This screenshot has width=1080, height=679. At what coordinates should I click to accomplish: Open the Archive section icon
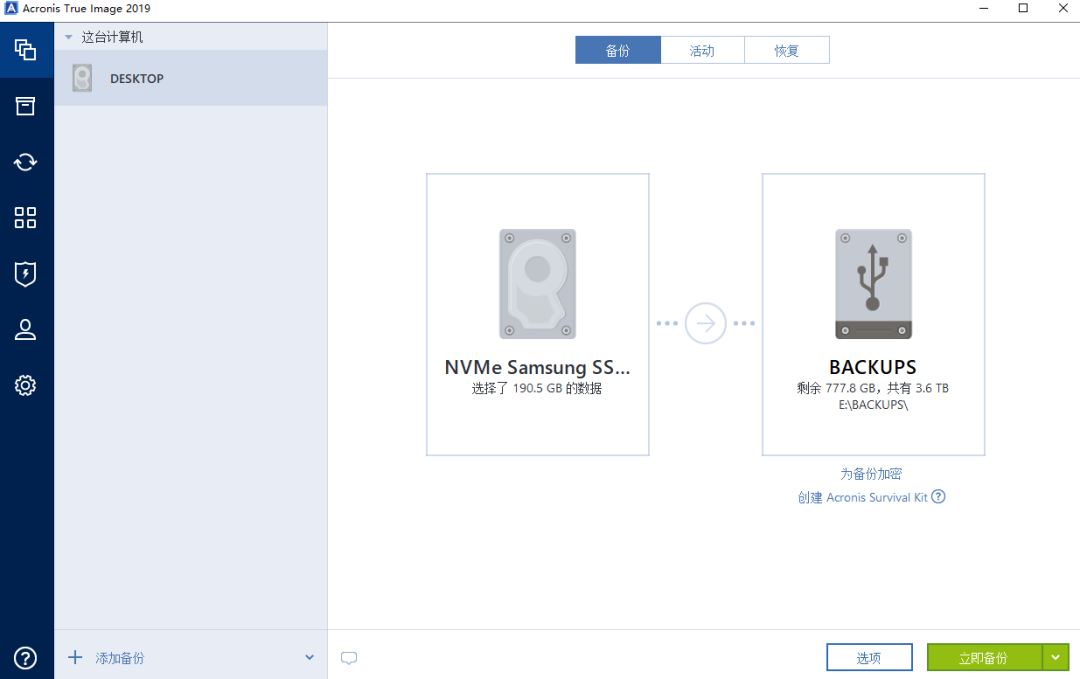coord(25,105)
